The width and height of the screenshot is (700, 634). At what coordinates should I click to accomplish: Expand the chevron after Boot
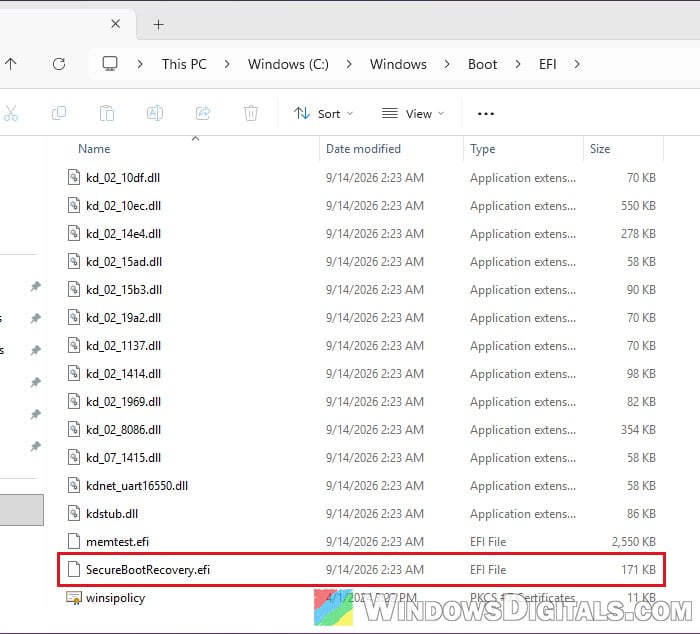tap(518, 64)
